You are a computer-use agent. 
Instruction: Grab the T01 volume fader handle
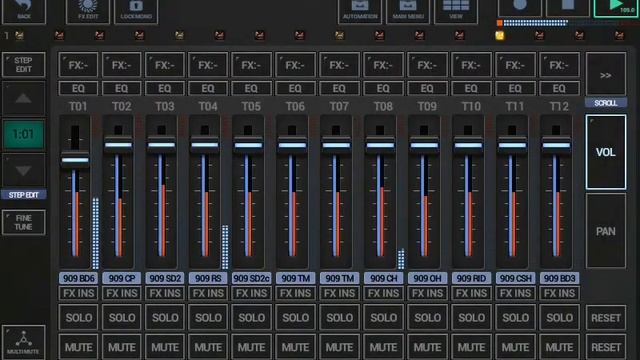pyautogui.click(x=75, y=160)
